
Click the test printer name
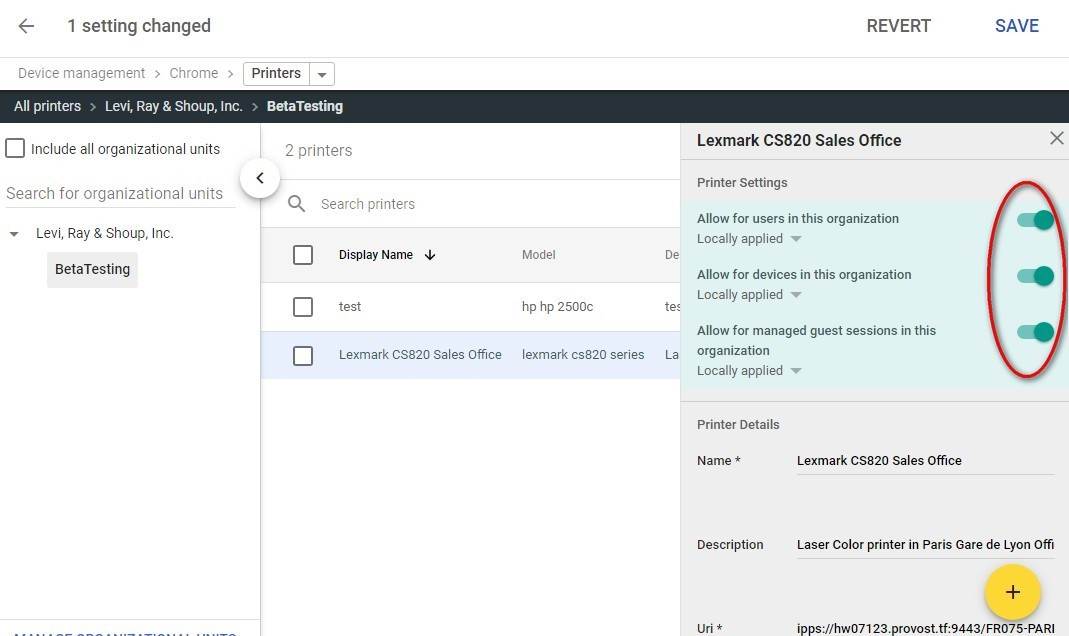coord(350,307)
